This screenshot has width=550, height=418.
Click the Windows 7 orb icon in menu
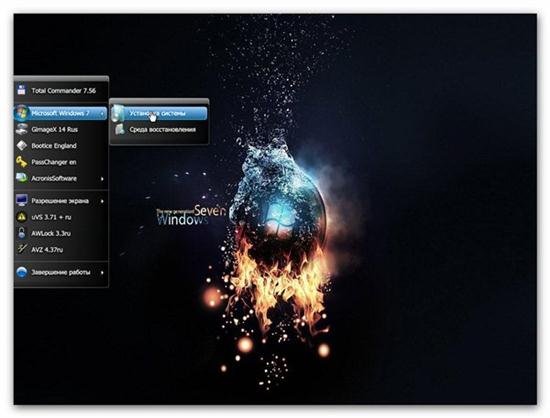21,113
